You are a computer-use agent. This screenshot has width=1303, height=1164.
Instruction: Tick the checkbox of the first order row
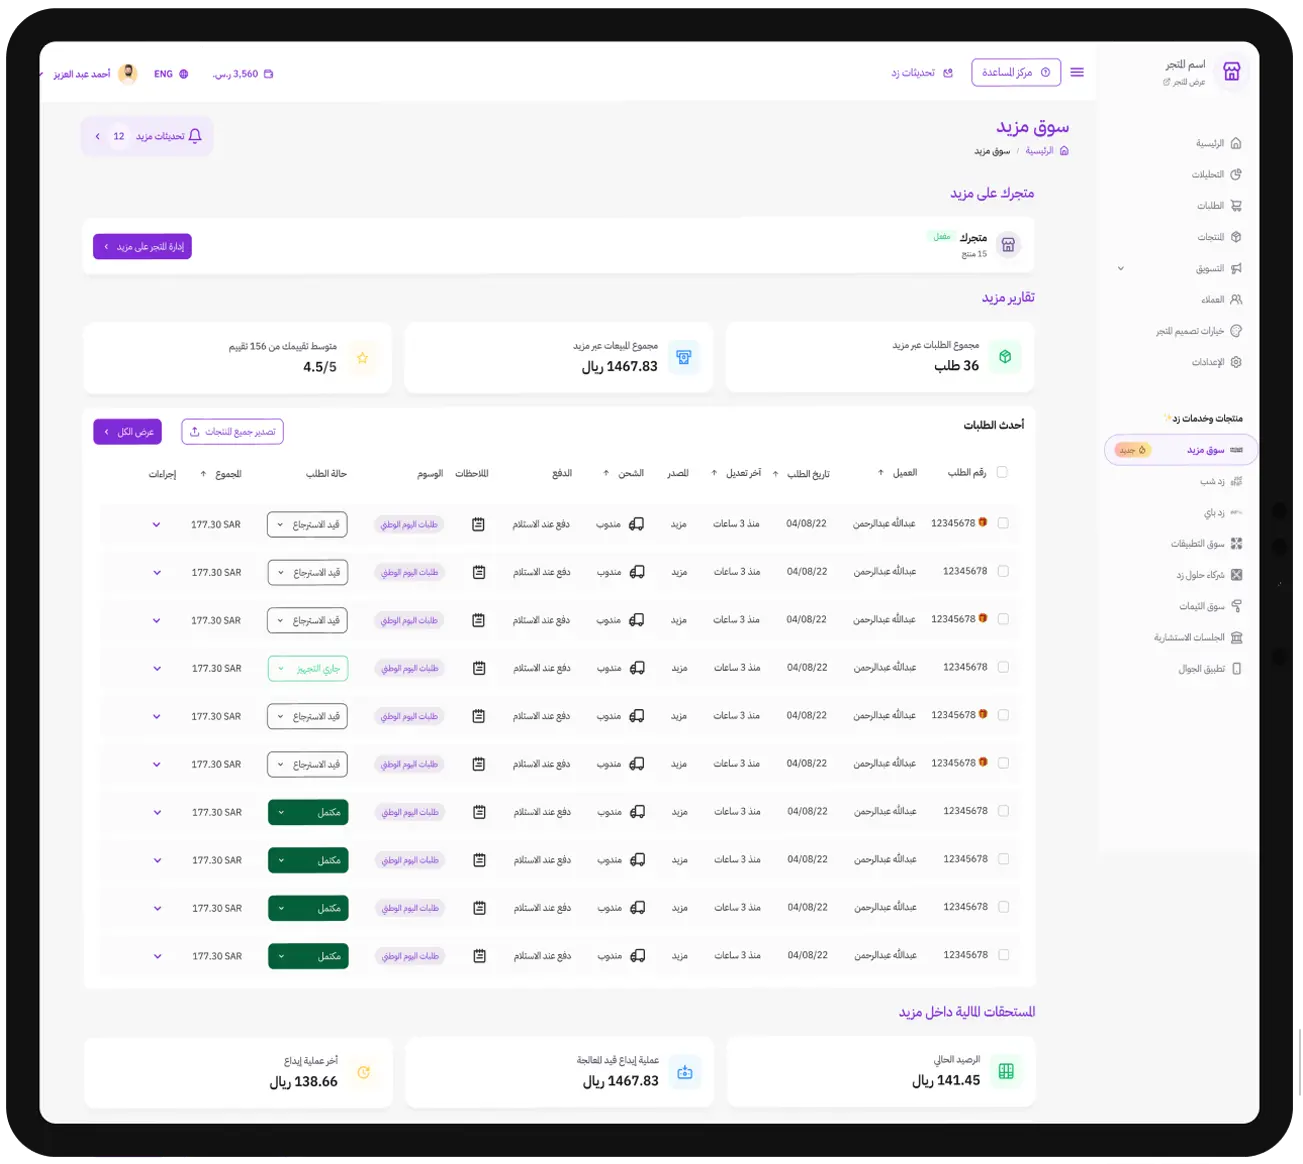[1003, 523]
